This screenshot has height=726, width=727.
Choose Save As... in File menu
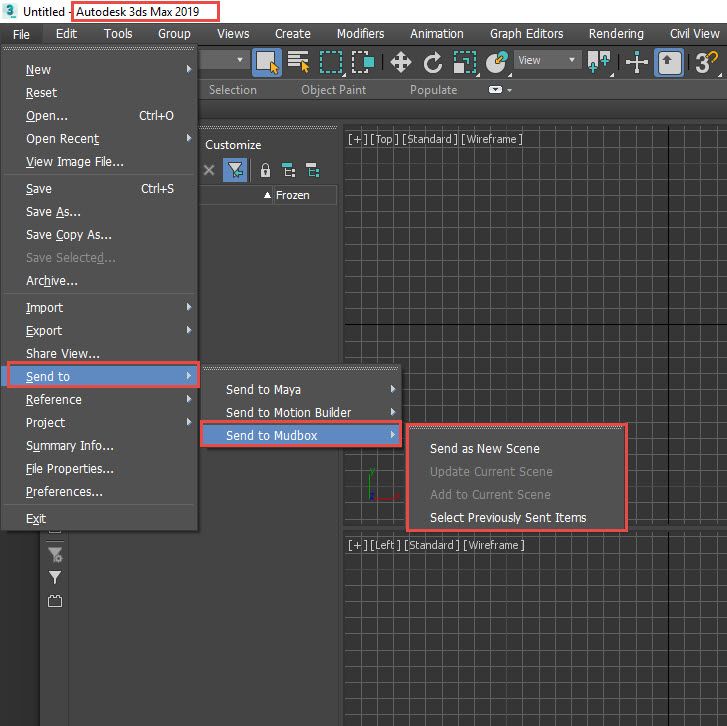(100, 212)
